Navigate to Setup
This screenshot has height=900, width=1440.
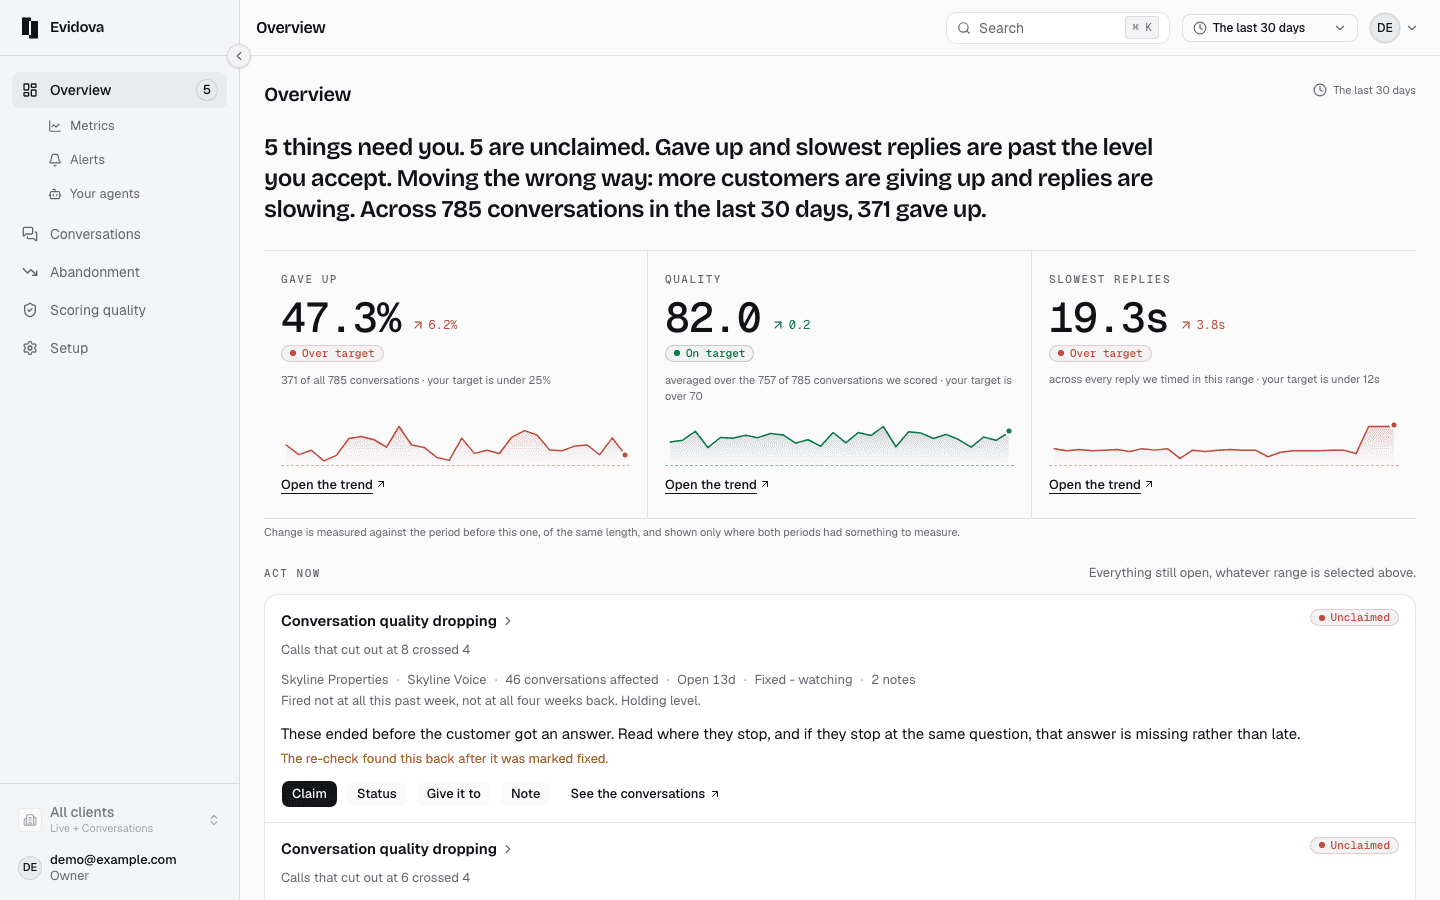click(x=119, y=348)
